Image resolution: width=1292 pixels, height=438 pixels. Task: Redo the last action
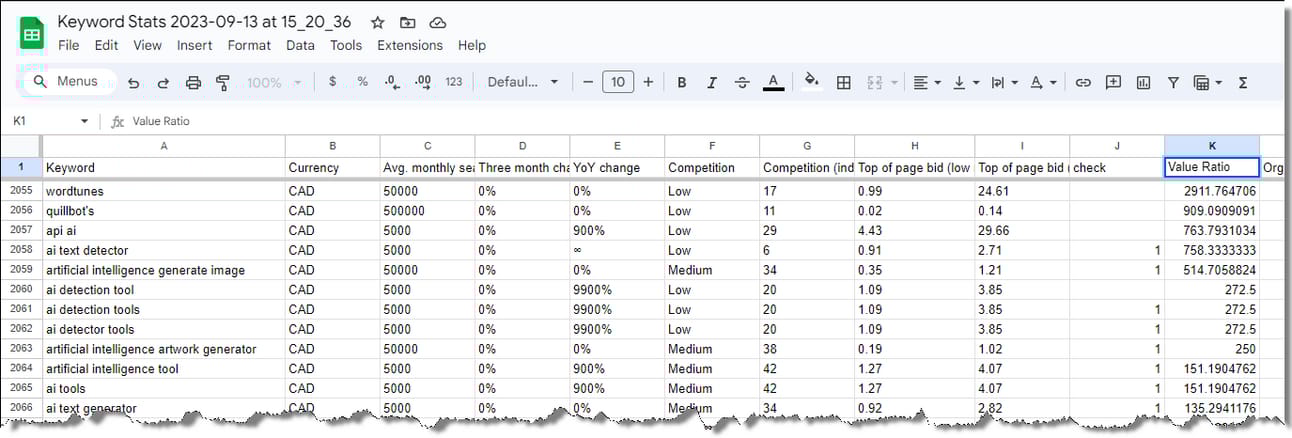[163, 82]
